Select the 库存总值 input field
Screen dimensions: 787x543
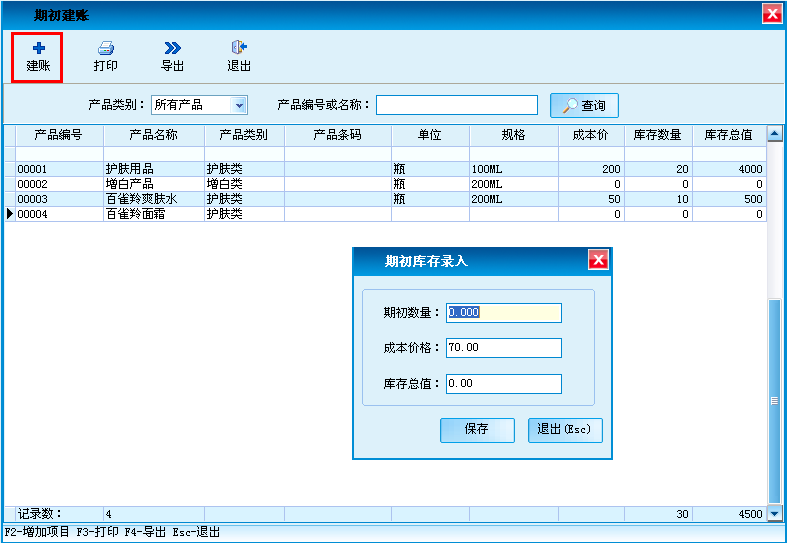504,384
